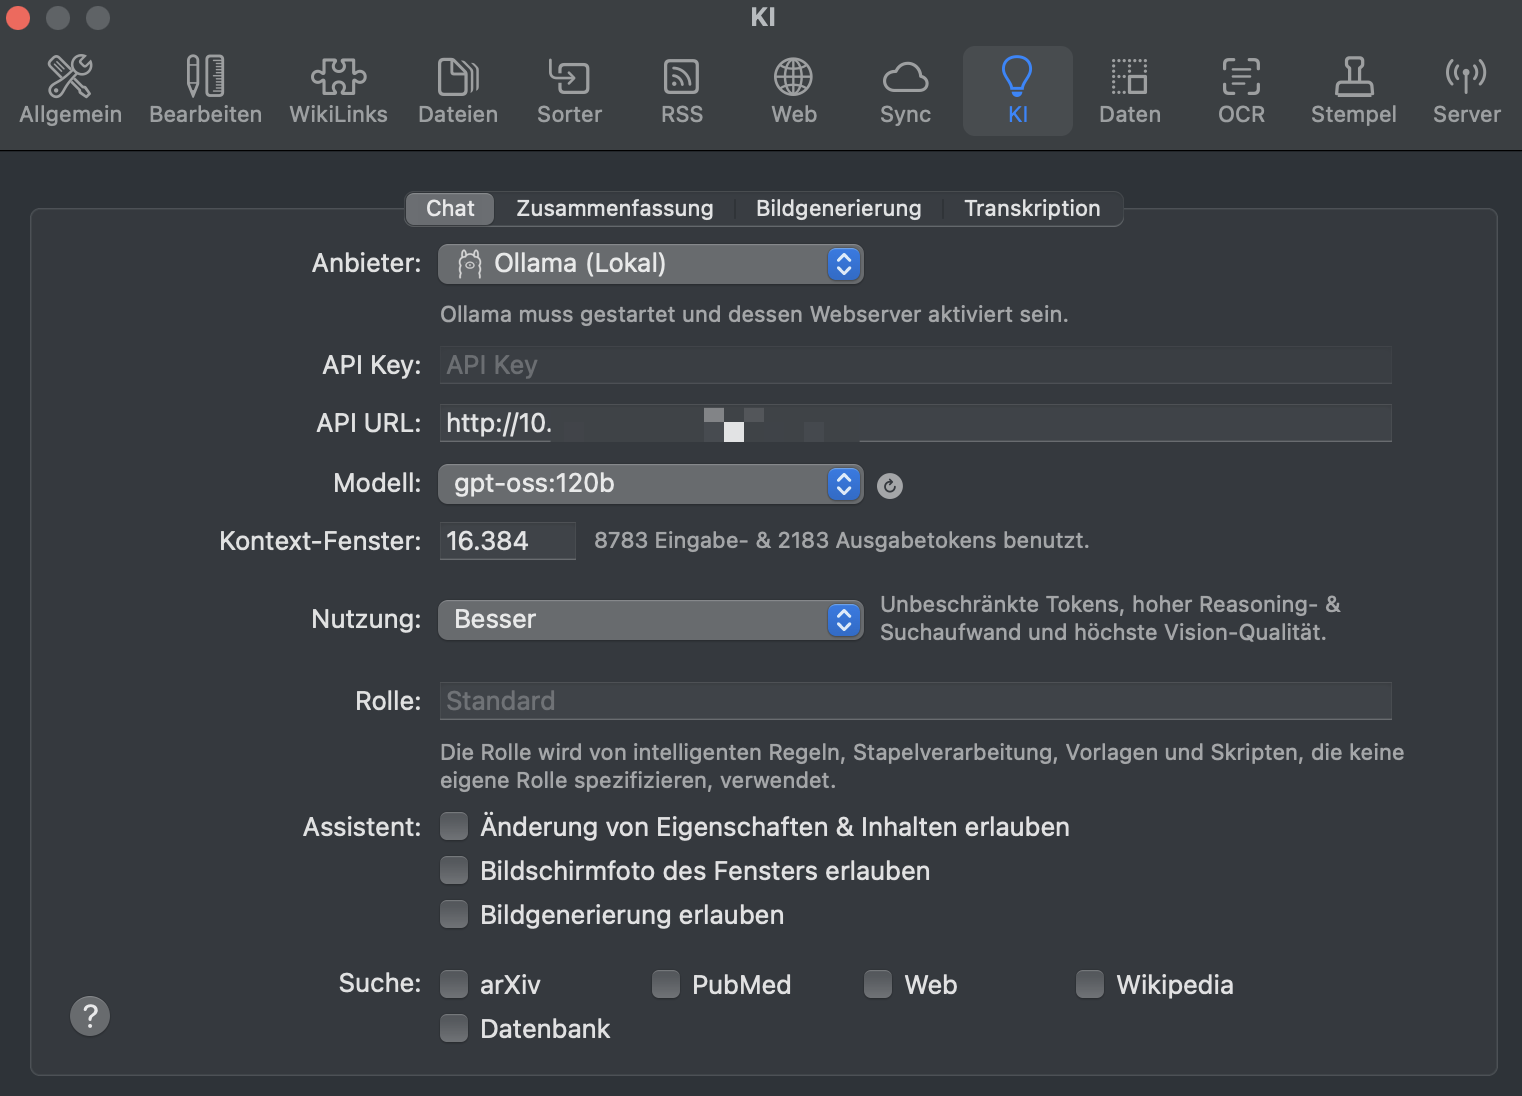This screenshot has width=1522, height=1096.
Task: Open the Sorter preferences icon
Action: tap(569, 91)
